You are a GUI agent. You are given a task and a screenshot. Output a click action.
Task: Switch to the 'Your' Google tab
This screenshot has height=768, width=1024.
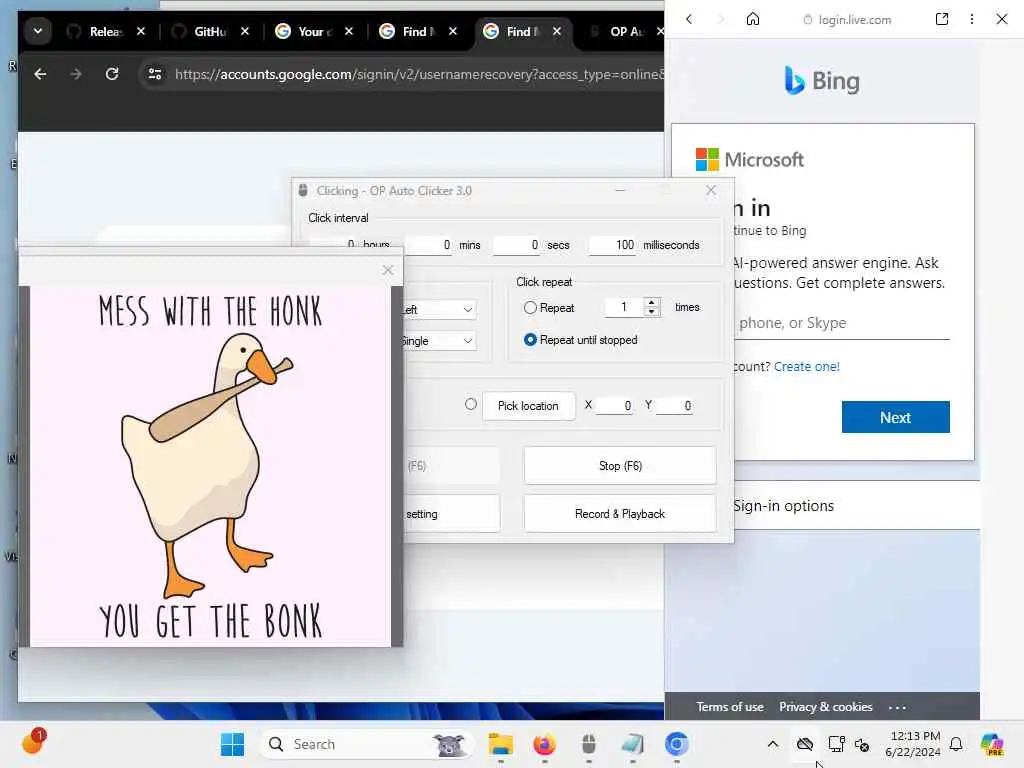304,31
